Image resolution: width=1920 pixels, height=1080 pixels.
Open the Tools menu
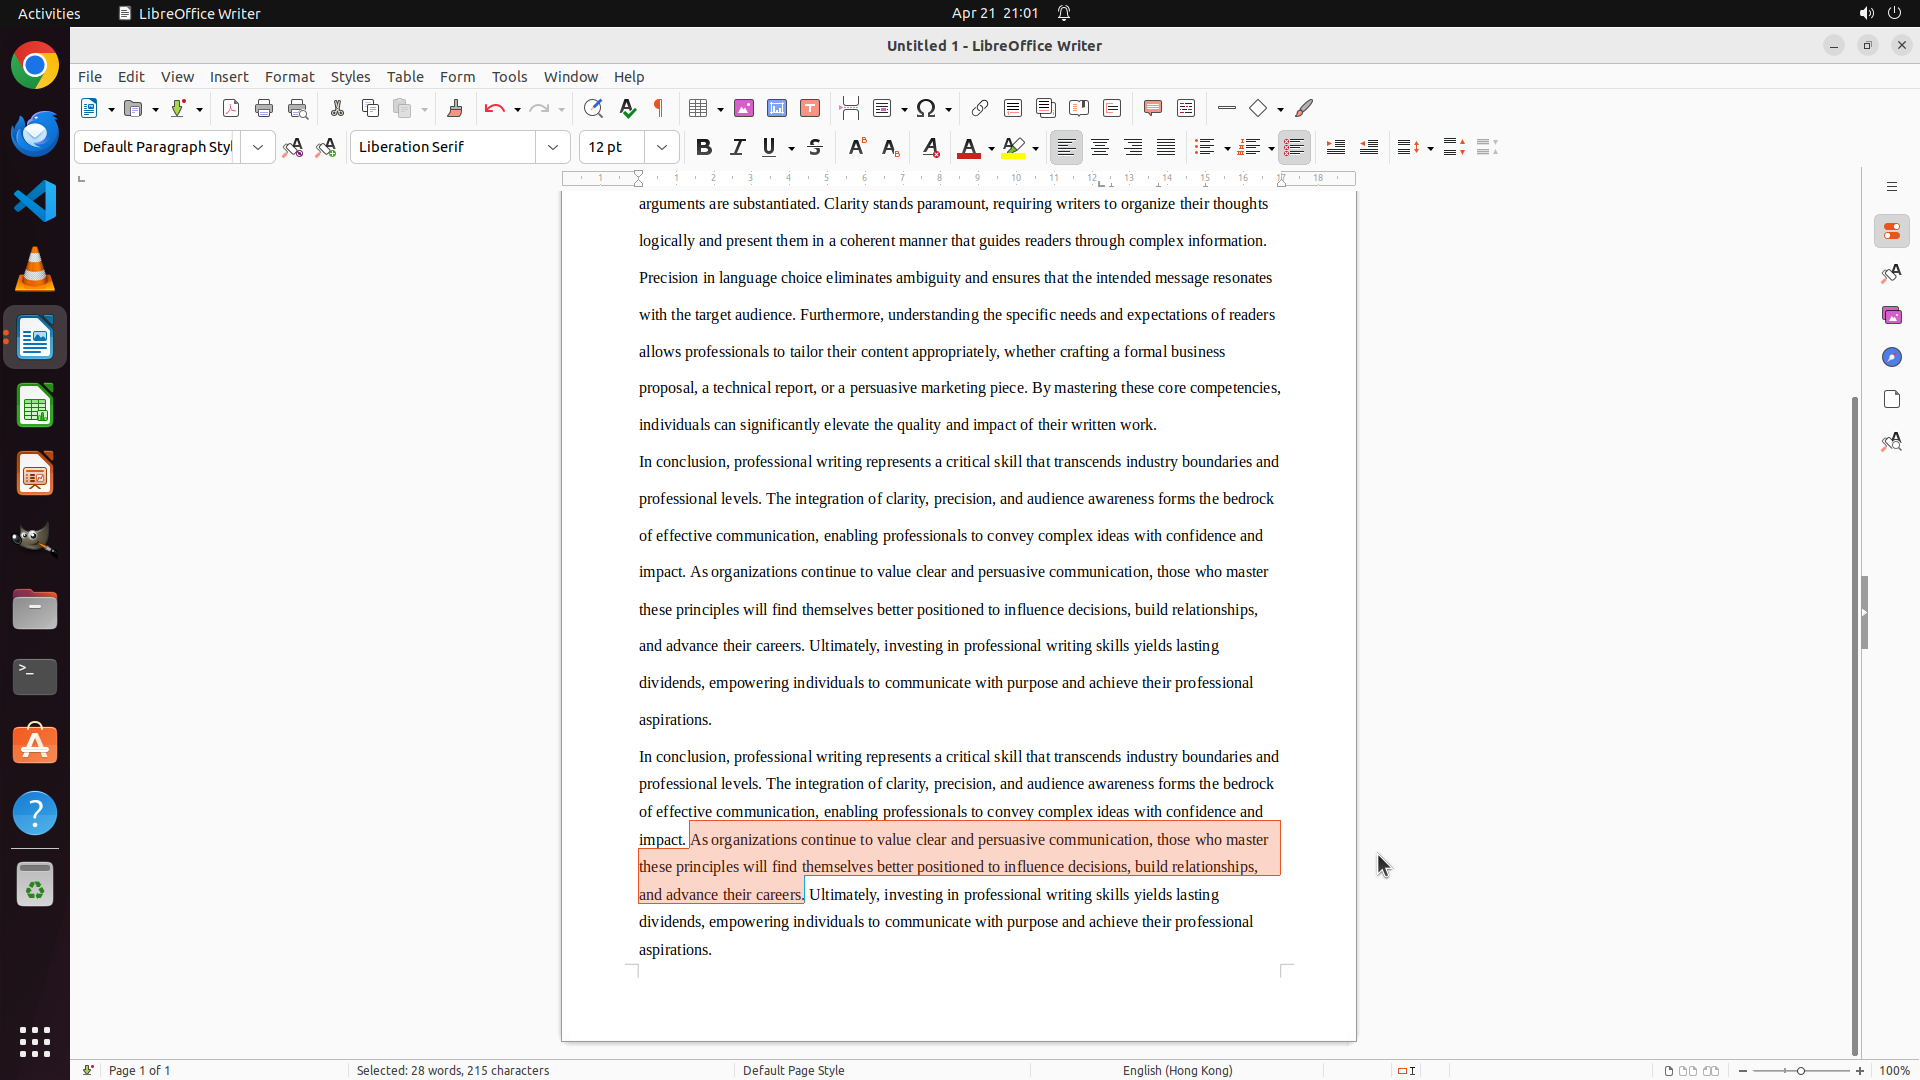[x=509, y=77]
